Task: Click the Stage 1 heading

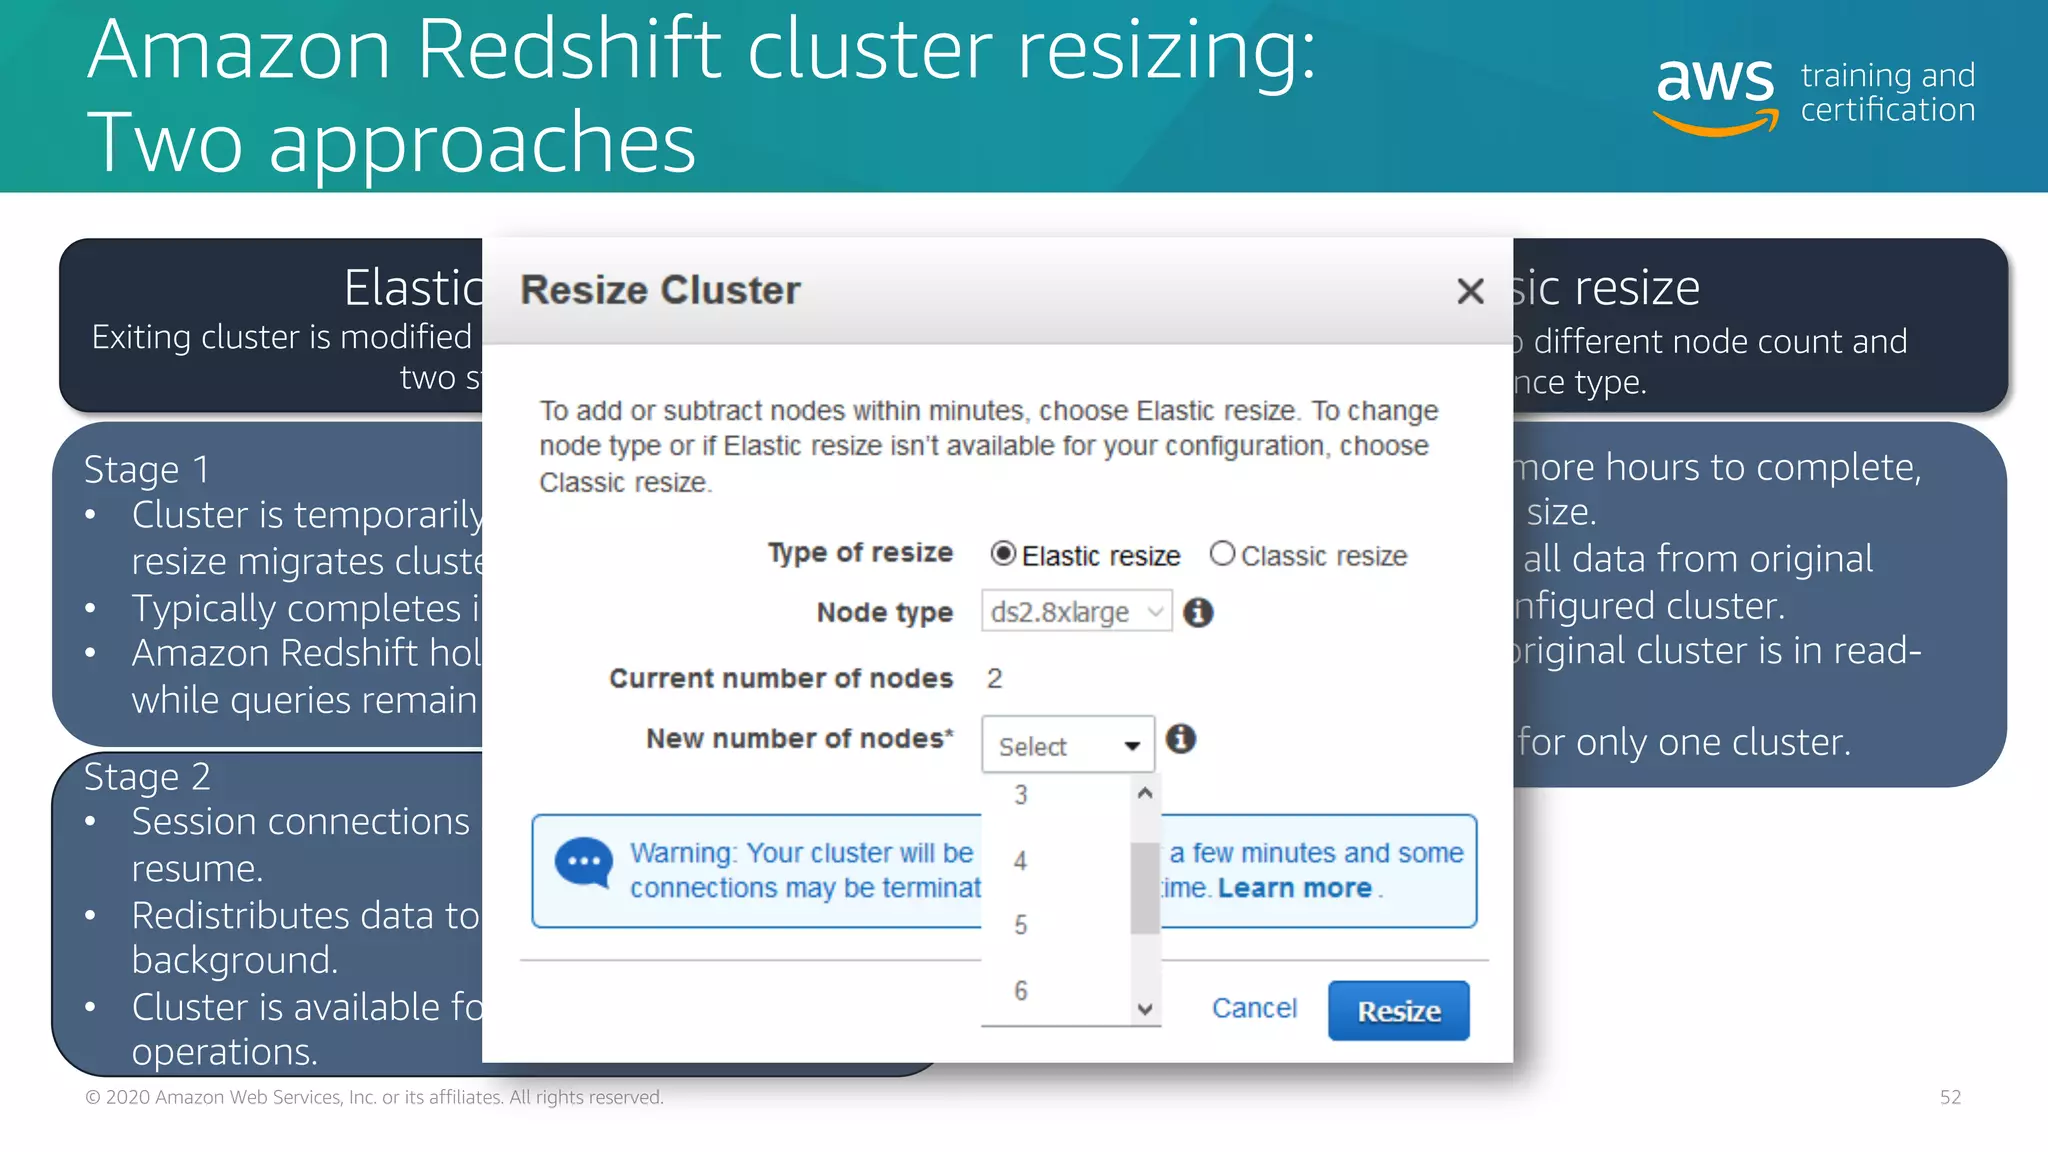Action: click(146, 469)
